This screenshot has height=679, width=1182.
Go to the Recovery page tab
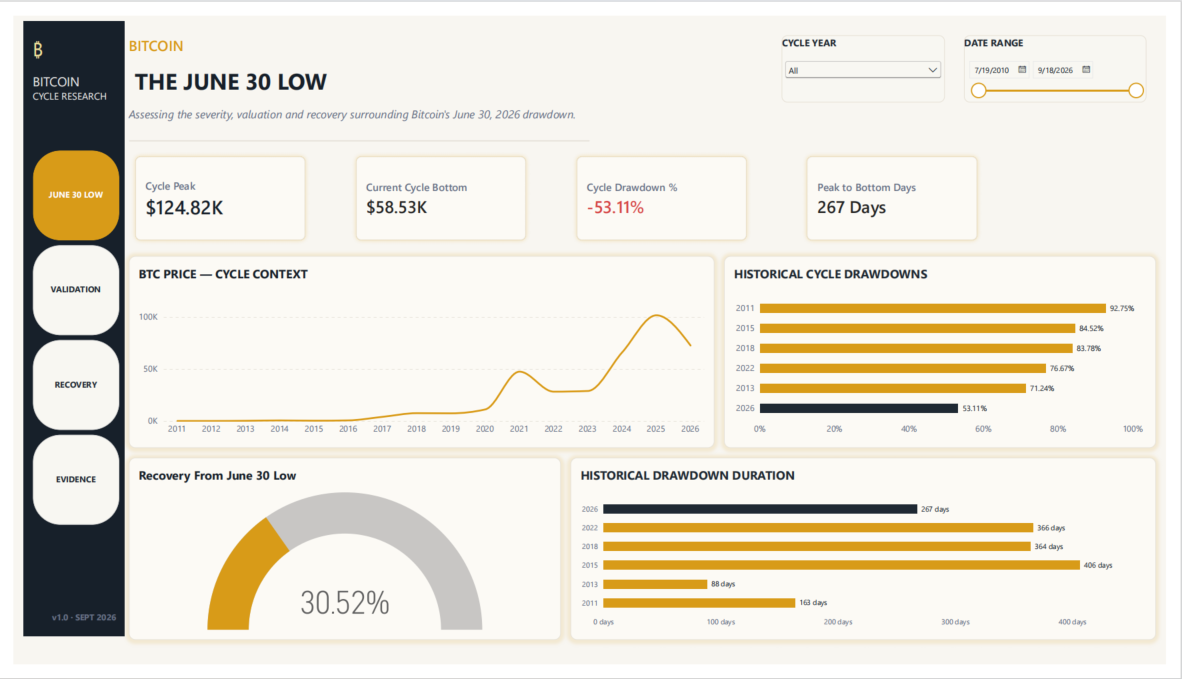pyautogui.click(x=76, y=384)
